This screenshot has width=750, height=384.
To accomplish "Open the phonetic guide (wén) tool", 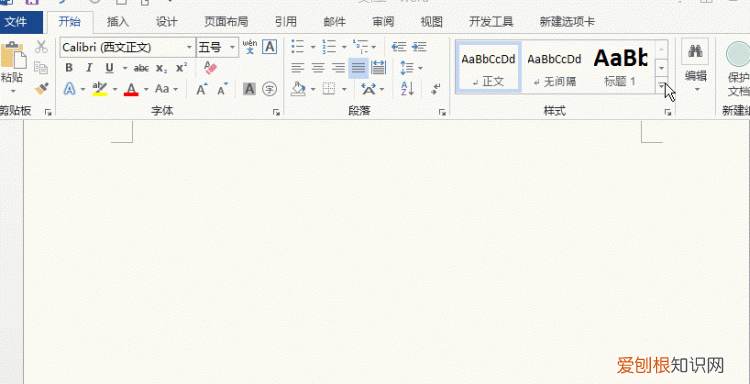I will coord(250,47).
